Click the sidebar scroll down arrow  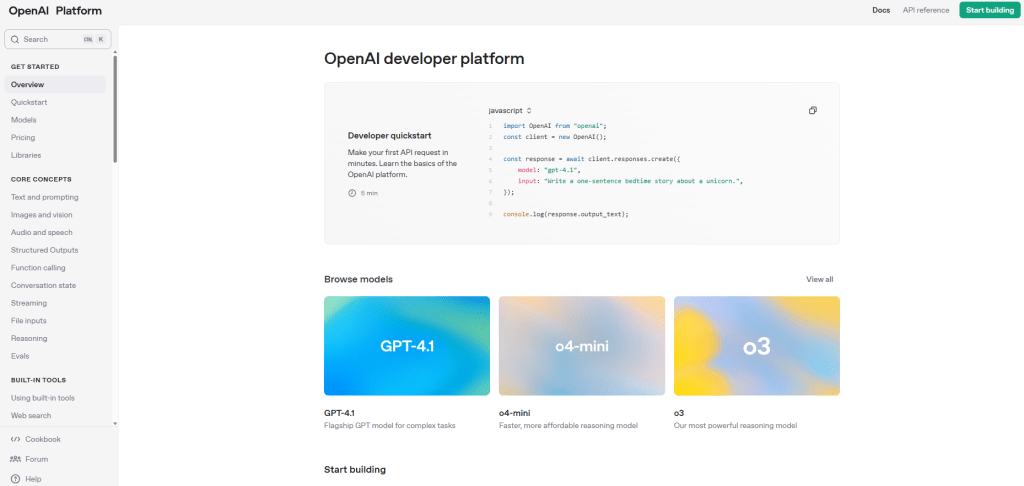coord(116,423)
